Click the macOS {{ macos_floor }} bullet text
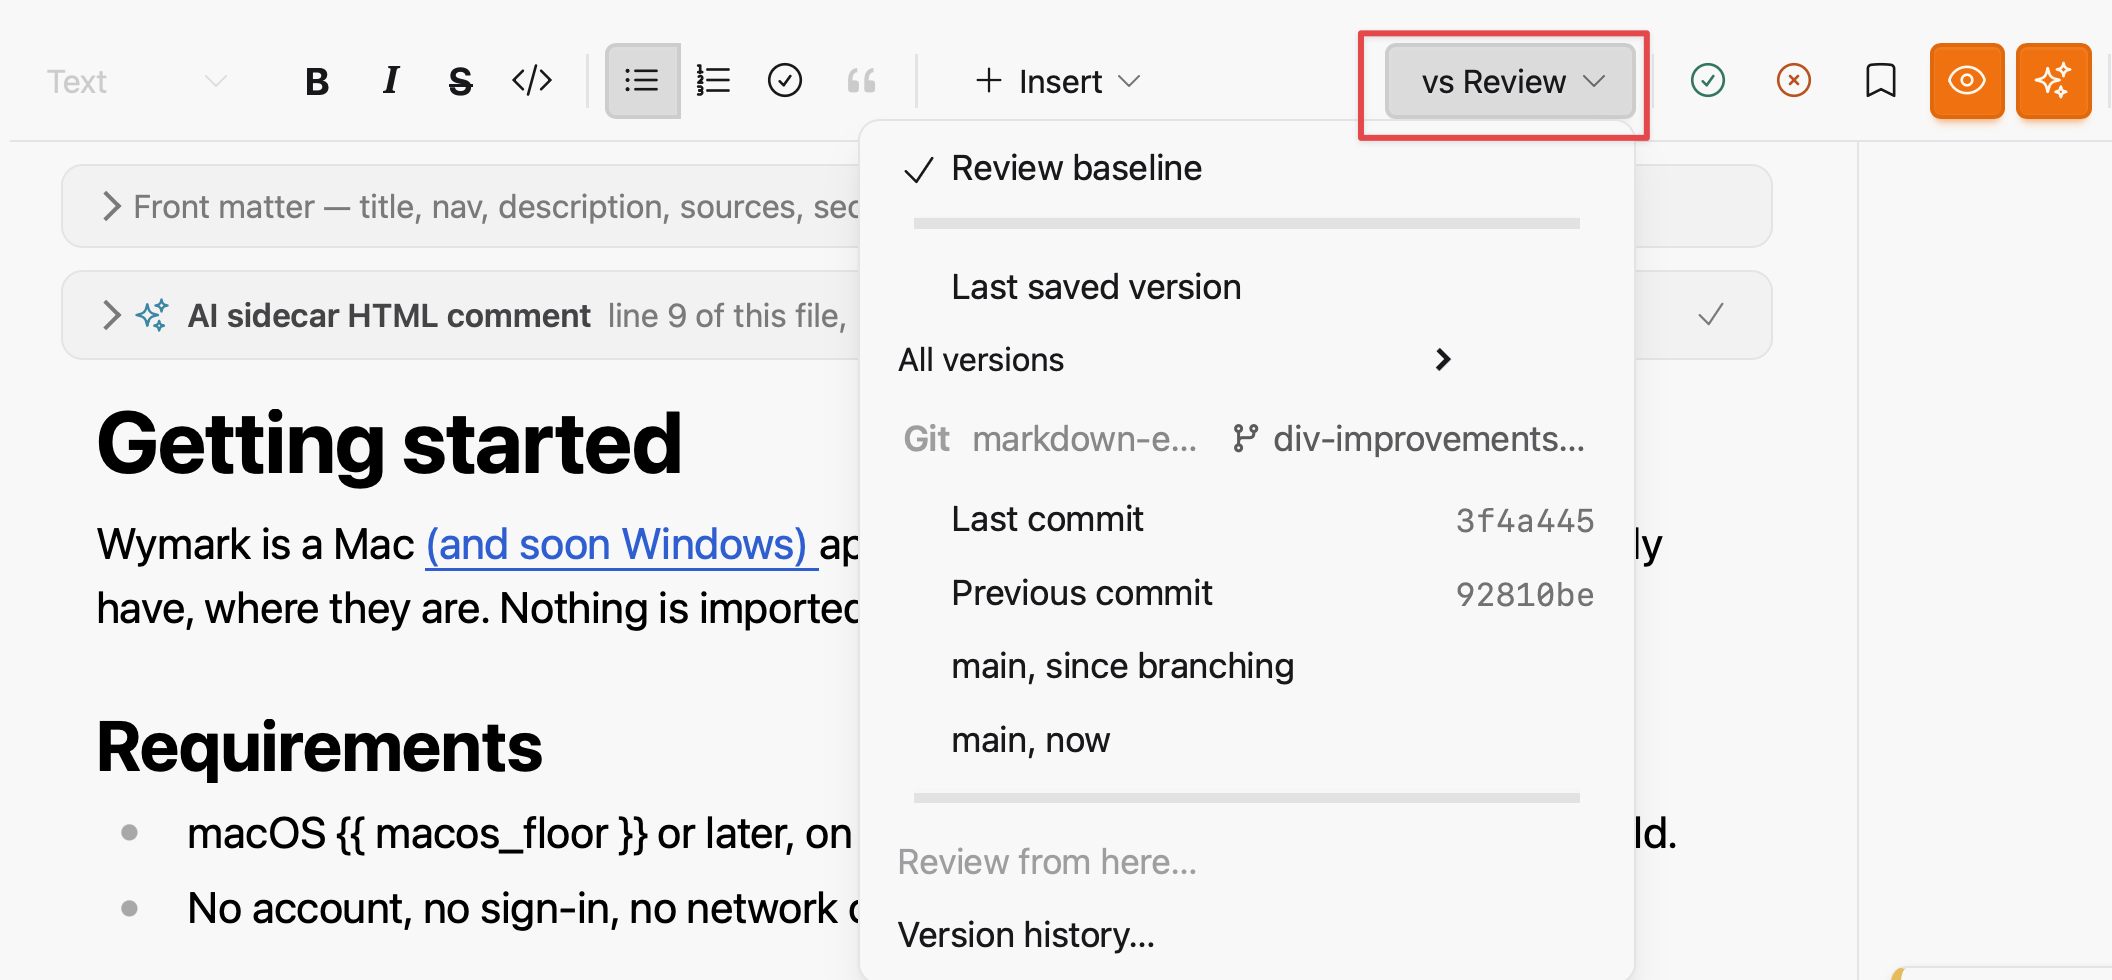The height and width of the screenshot is (980, 2112). [519, 834]
